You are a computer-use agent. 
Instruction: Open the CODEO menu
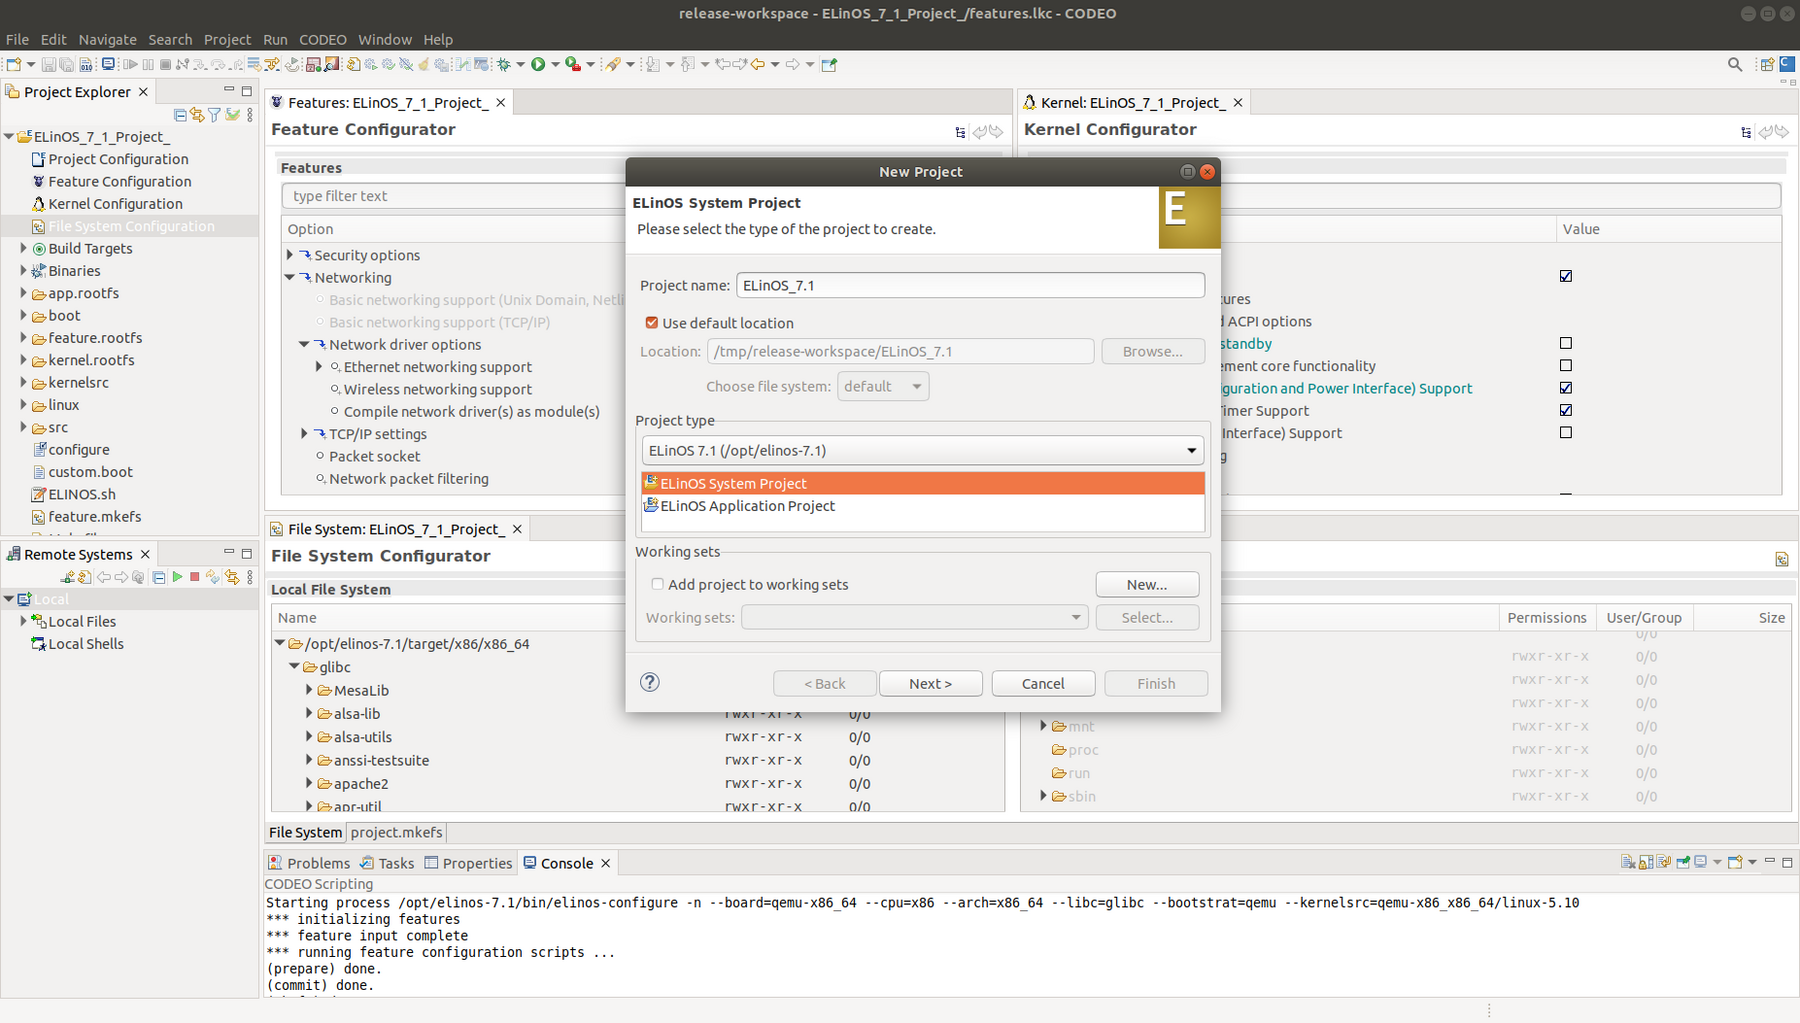[322, 39]
